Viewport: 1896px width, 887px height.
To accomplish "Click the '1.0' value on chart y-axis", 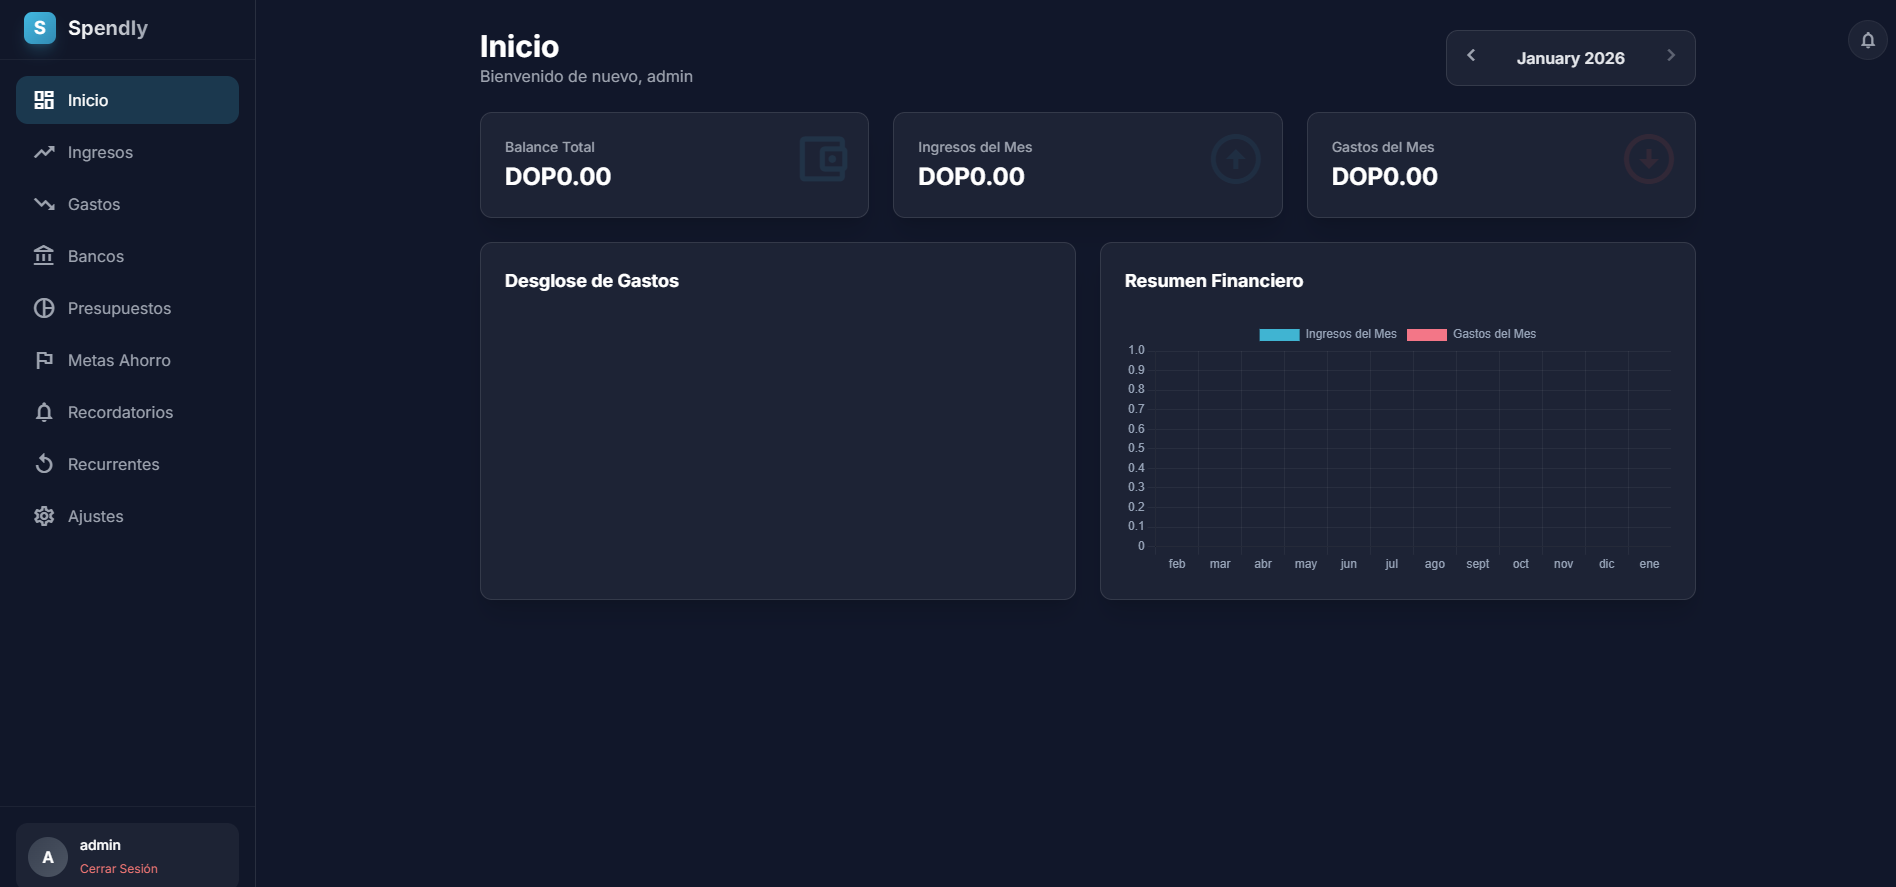I will point(1136,350).
